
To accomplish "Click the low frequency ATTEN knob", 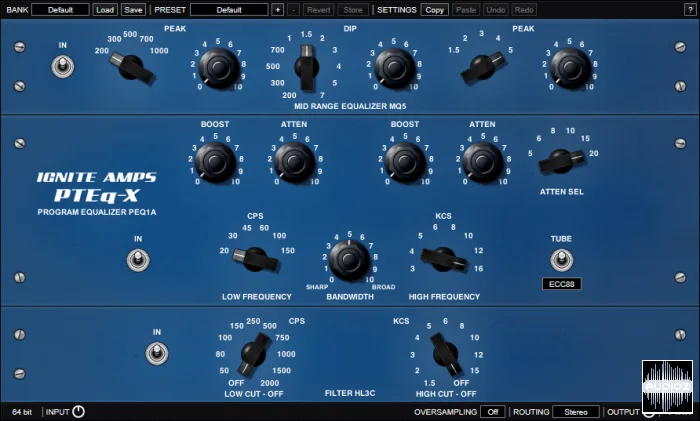I will point(294,162).
